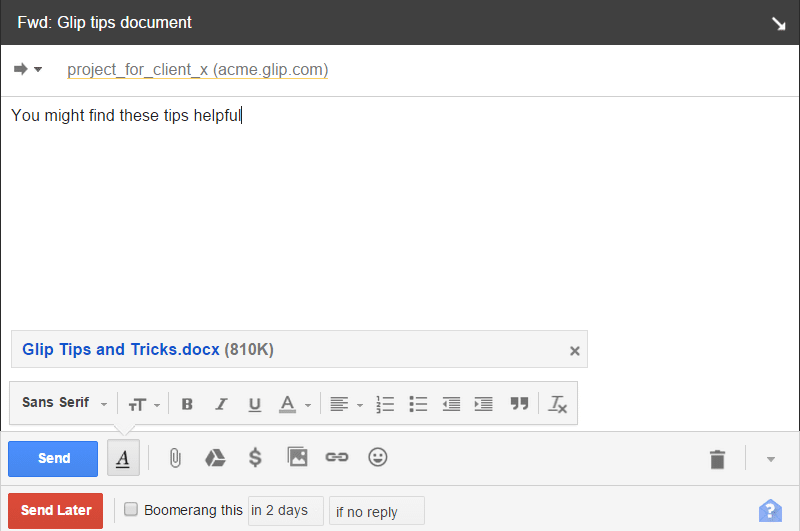Screen dimensions: 800x531
Task: Discard draft with trash icon
Action: [x=717, y=459]
